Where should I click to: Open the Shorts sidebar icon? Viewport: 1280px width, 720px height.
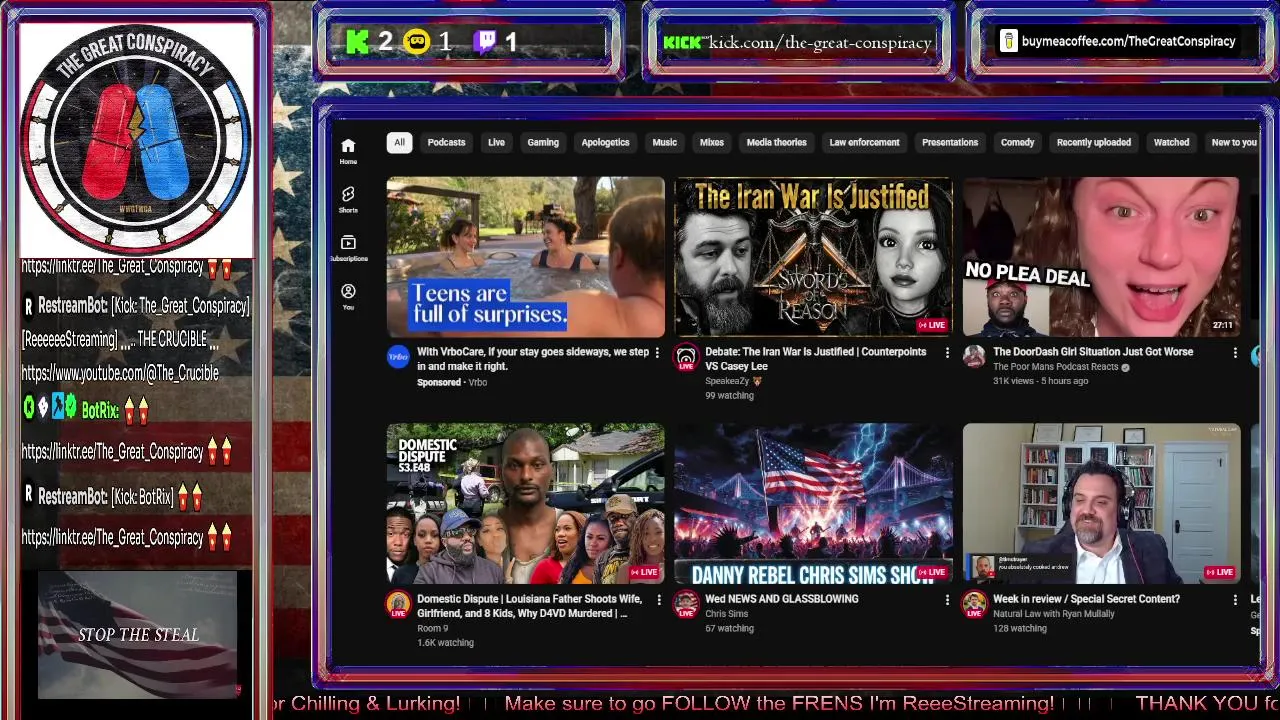[348, 199]
